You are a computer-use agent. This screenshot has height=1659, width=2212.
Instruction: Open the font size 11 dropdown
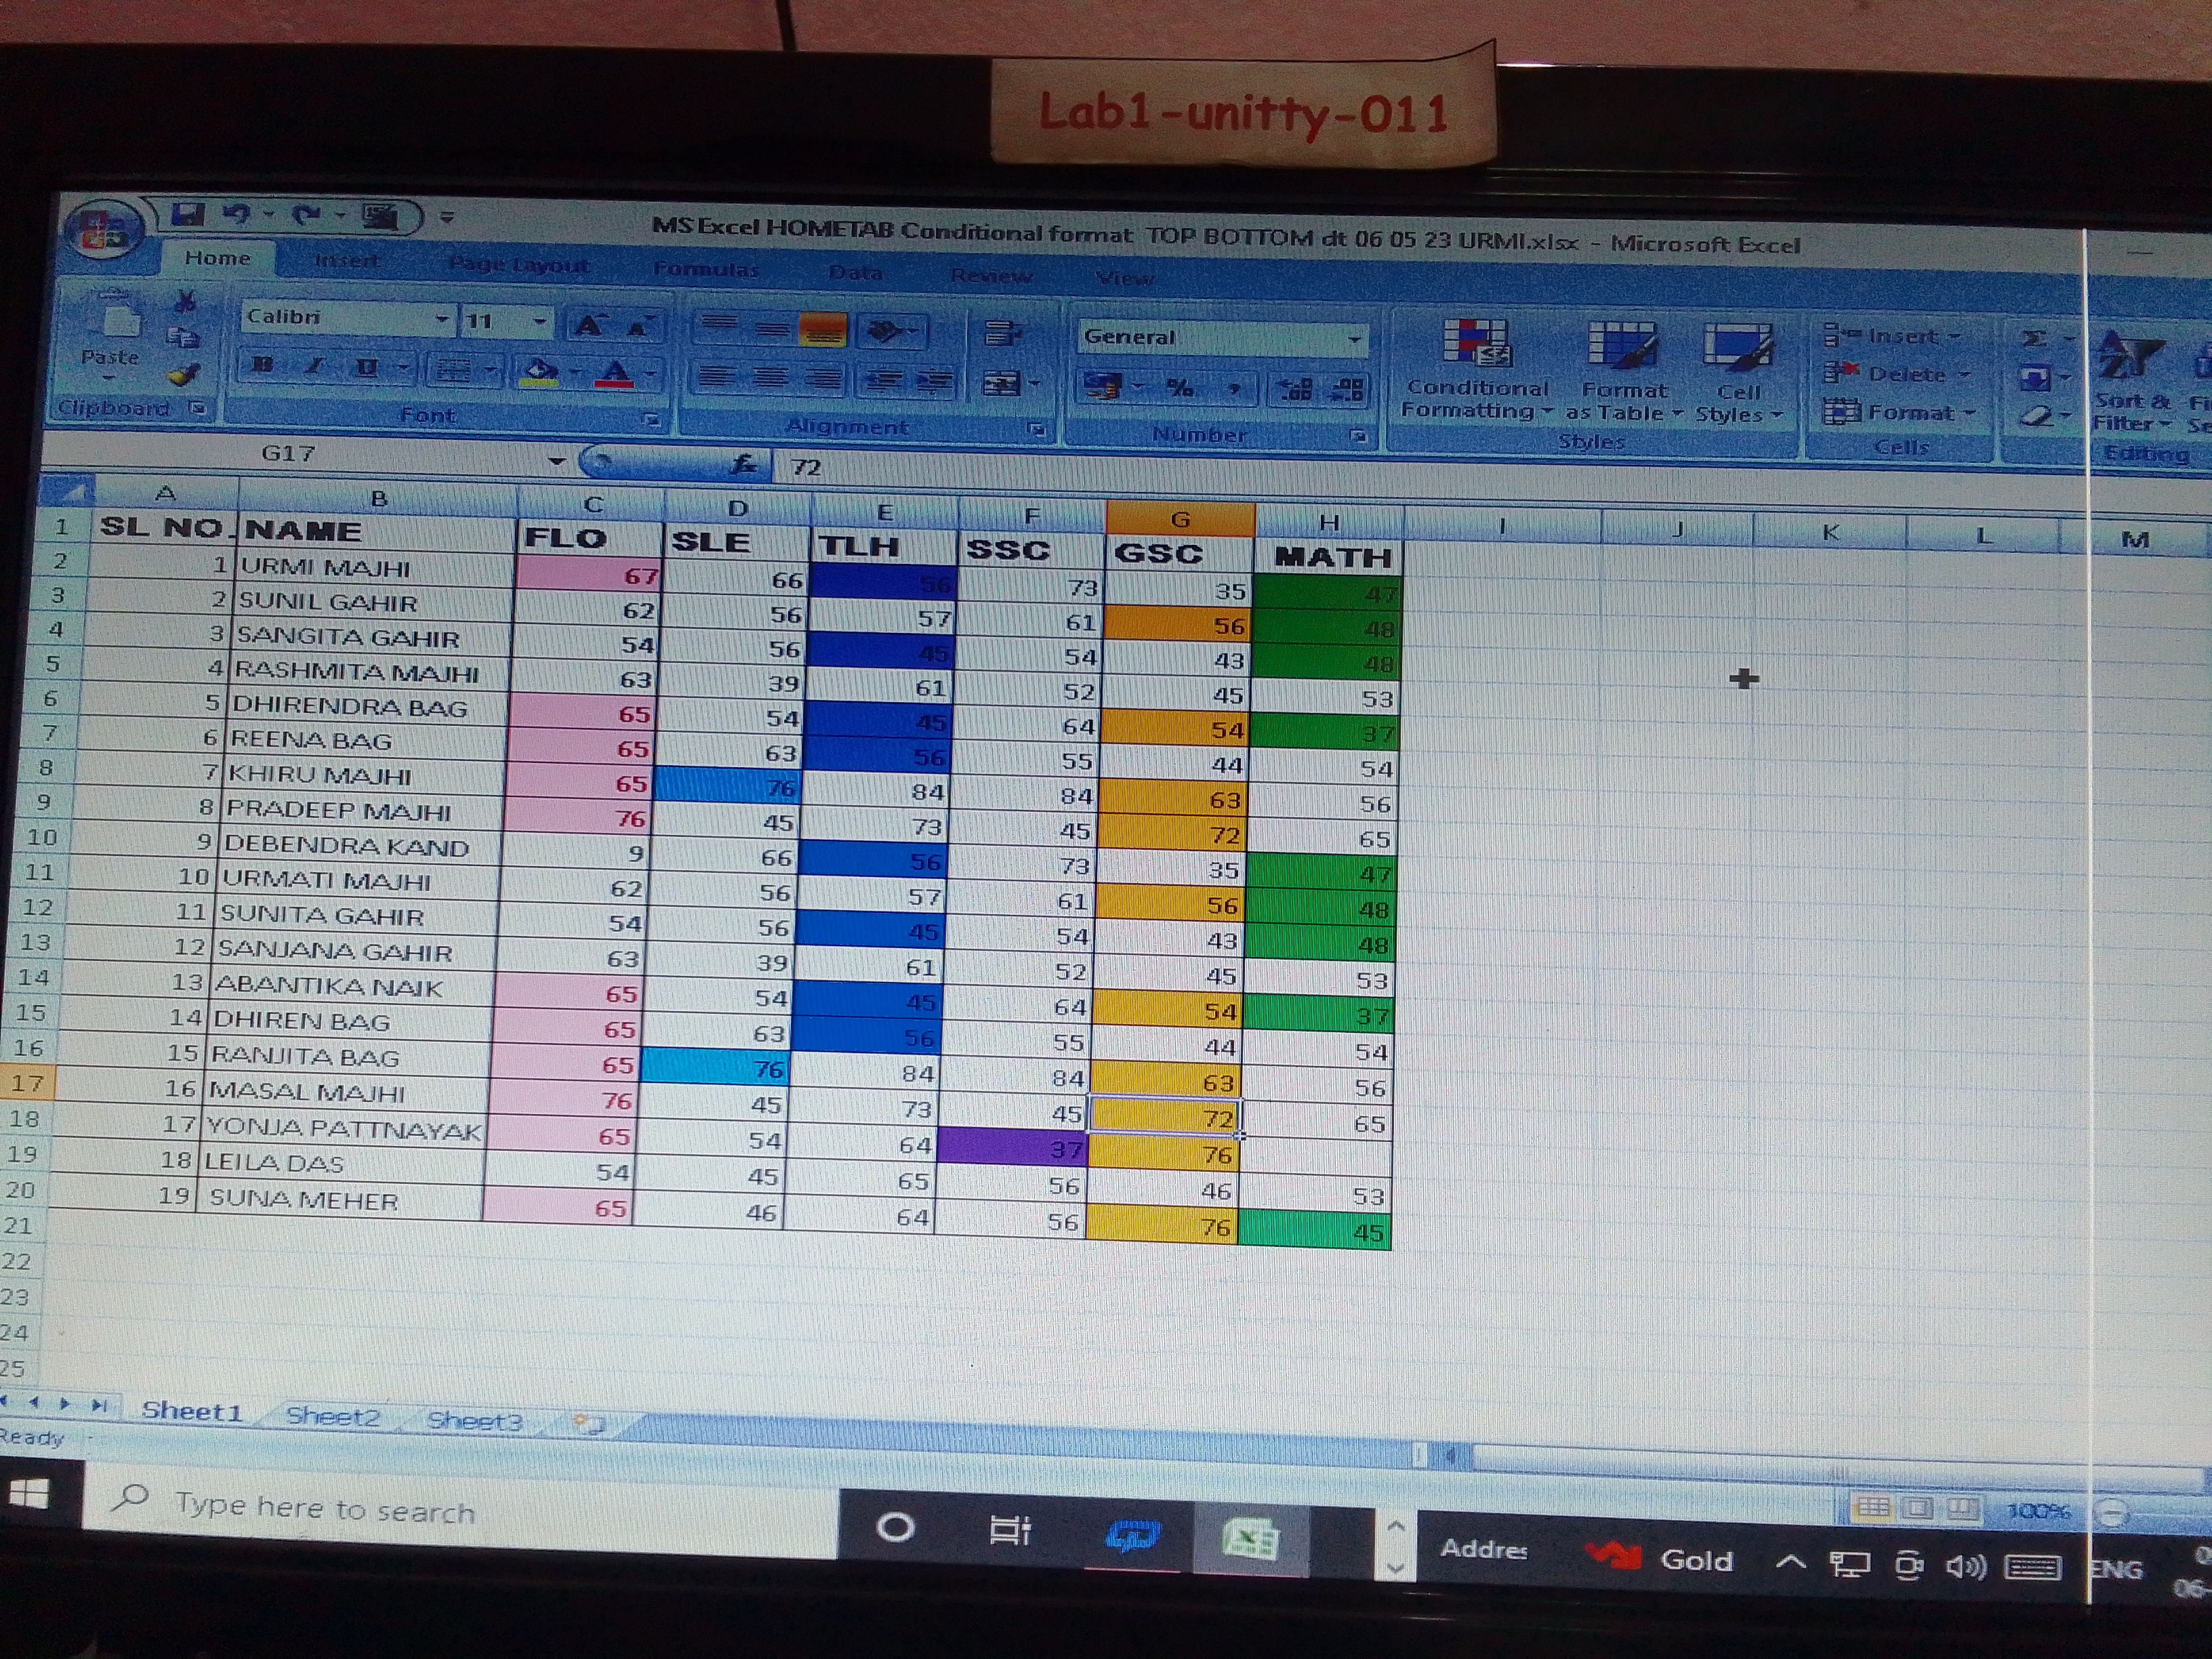pyautogui.click(x=539, y=321)
